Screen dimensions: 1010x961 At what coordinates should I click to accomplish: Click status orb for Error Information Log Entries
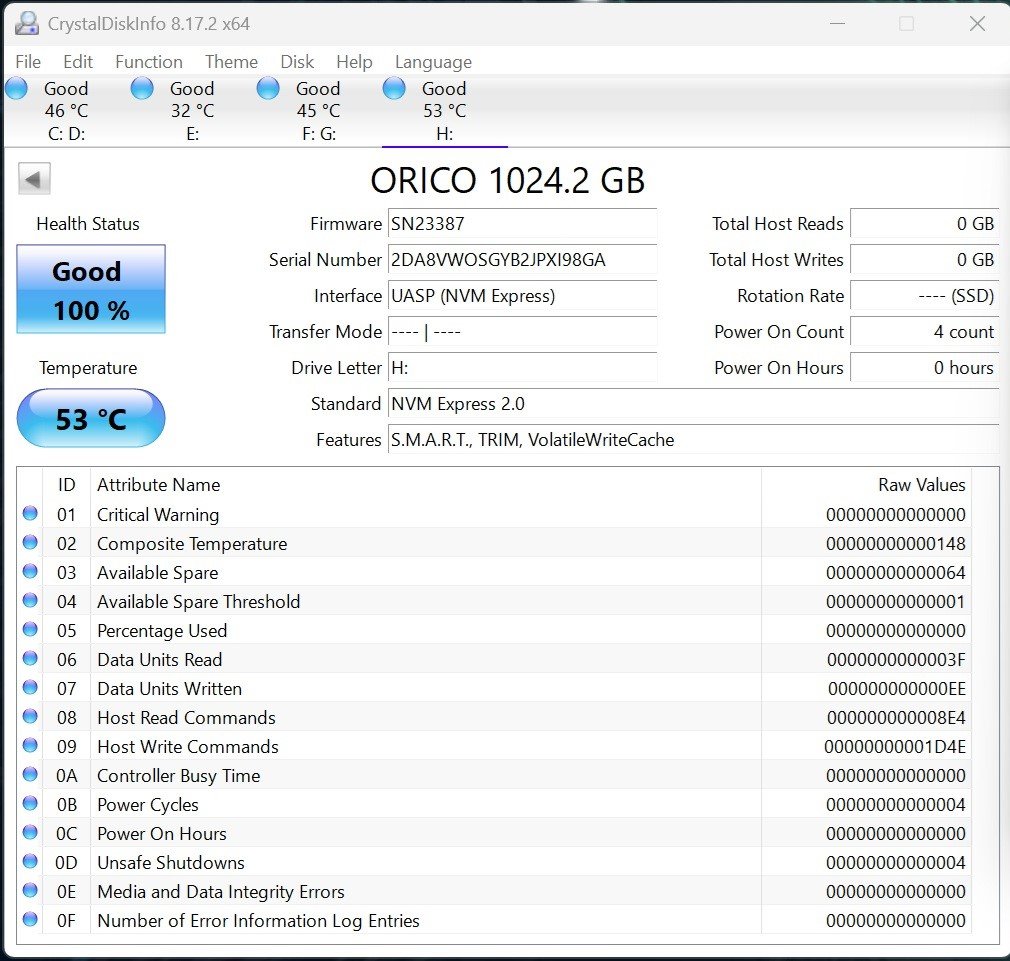(x=30, y=919)
